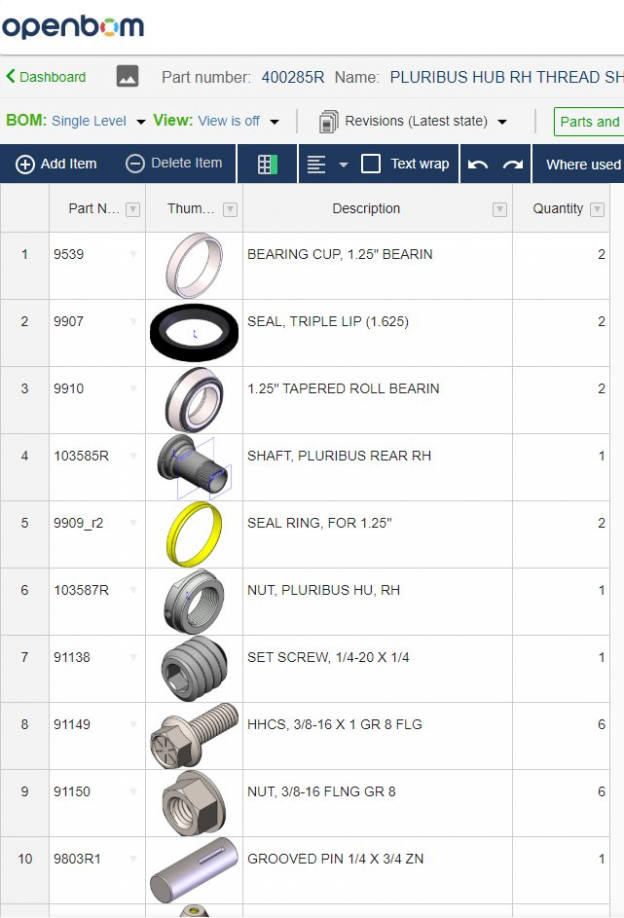
Task: Go back to Dashboard
Action: pos(46,77)
